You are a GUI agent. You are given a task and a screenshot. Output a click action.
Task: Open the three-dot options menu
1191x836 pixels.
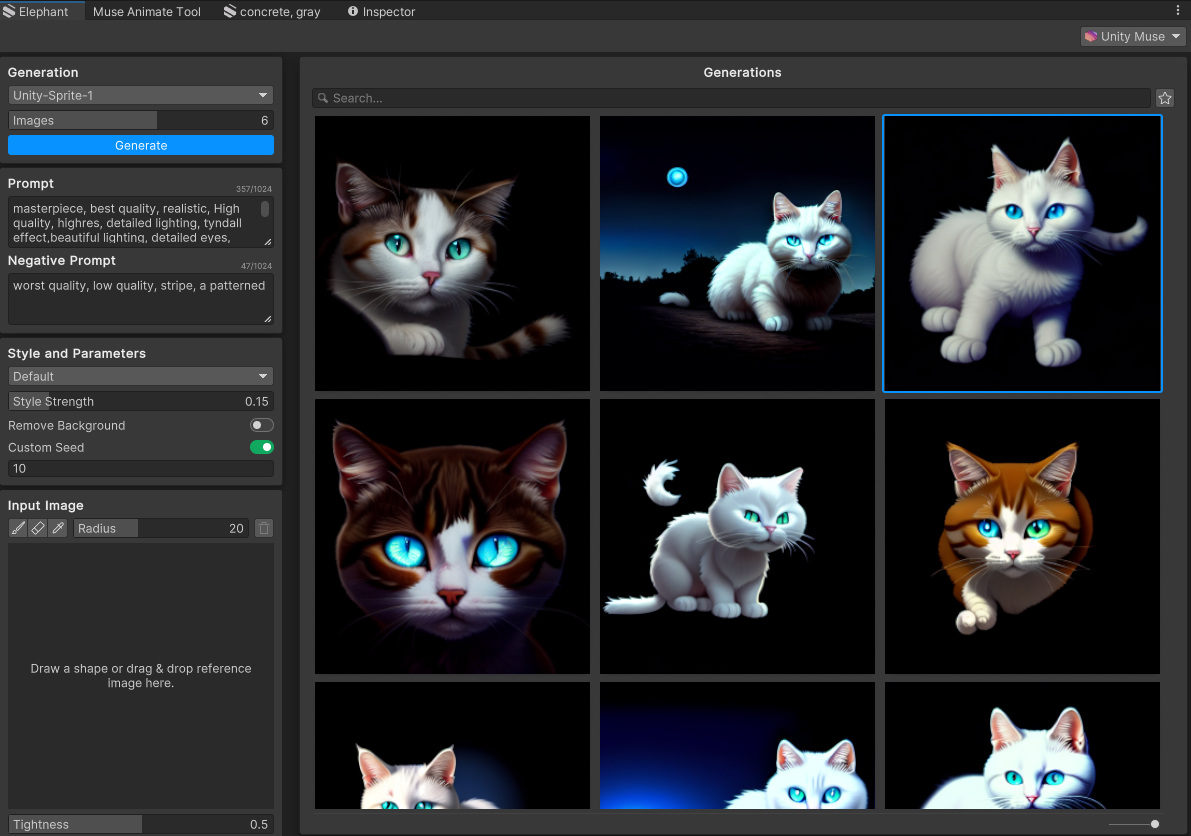click(1178, 11)
